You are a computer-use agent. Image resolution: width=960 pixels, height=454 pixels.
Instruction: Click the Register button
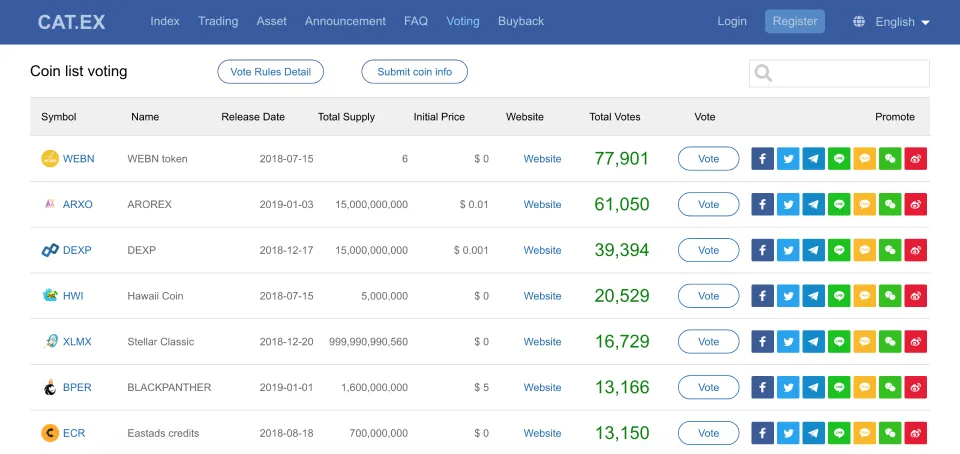tap(795, 21)
